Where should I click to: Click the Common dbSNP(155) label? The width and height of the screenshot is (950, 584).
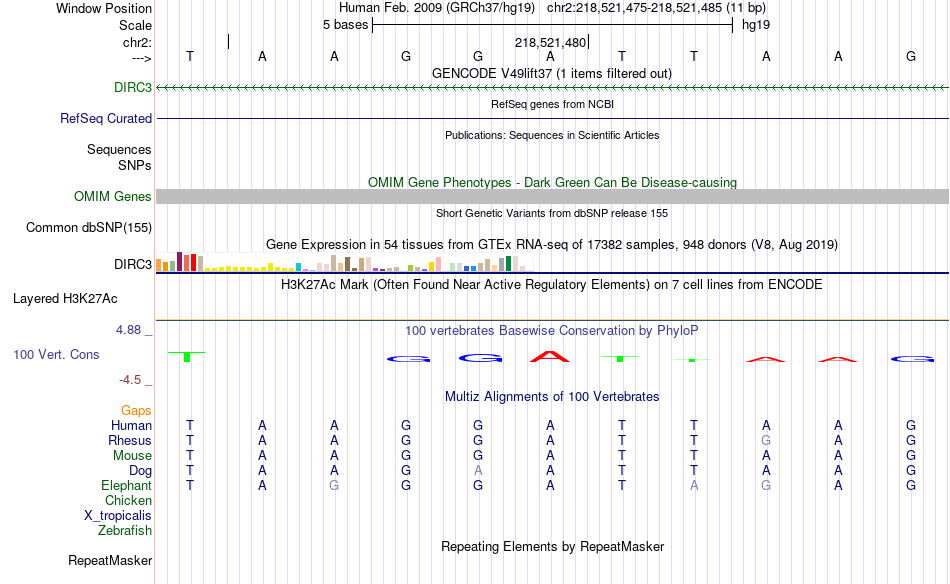[x=88, y=227]
